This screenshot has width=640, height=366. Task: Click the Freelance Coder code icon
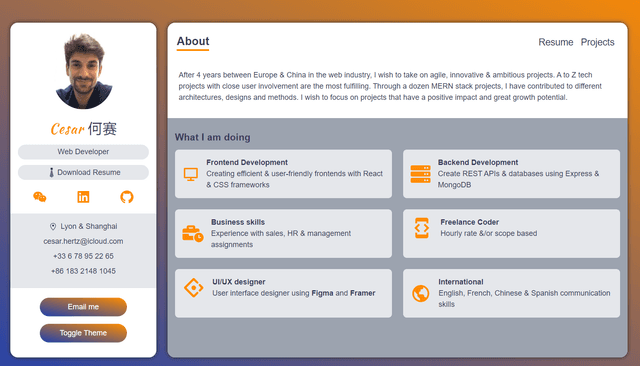click(422, 228)
